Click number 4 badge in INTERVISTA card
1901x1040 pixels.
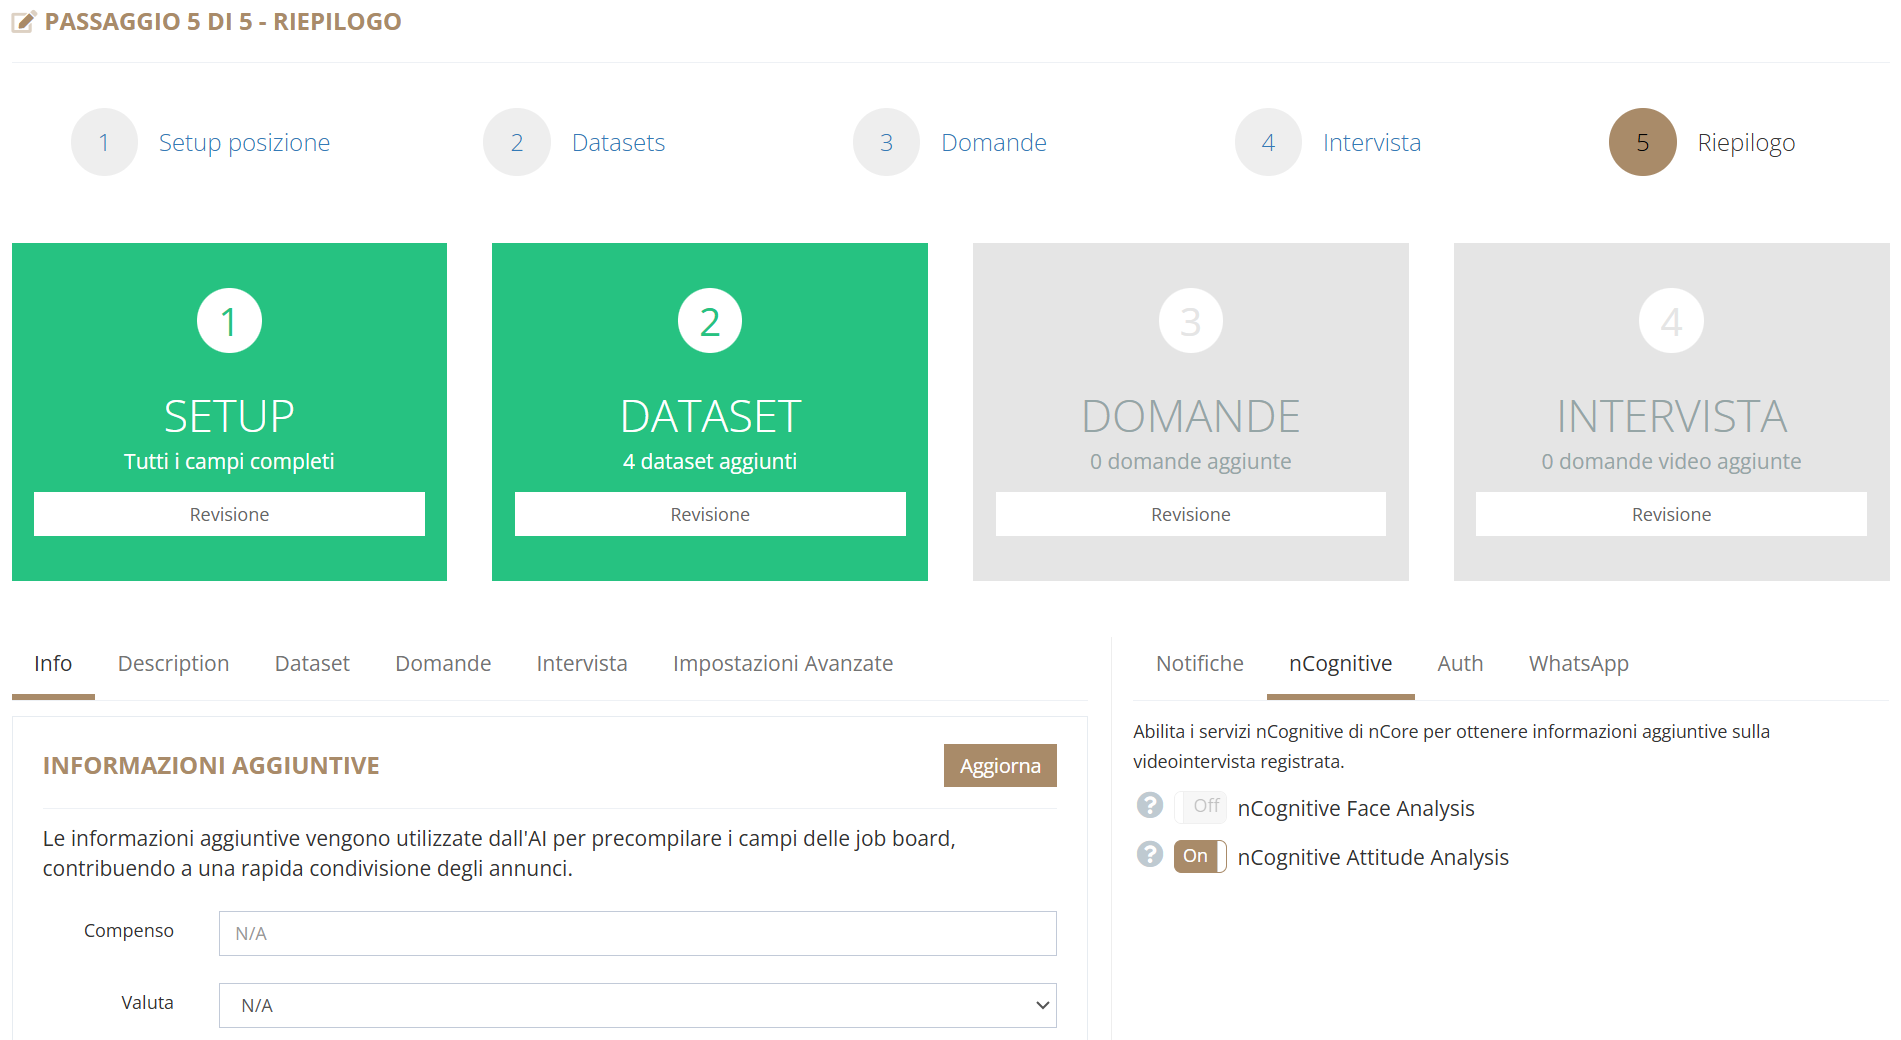(1671, 321)
